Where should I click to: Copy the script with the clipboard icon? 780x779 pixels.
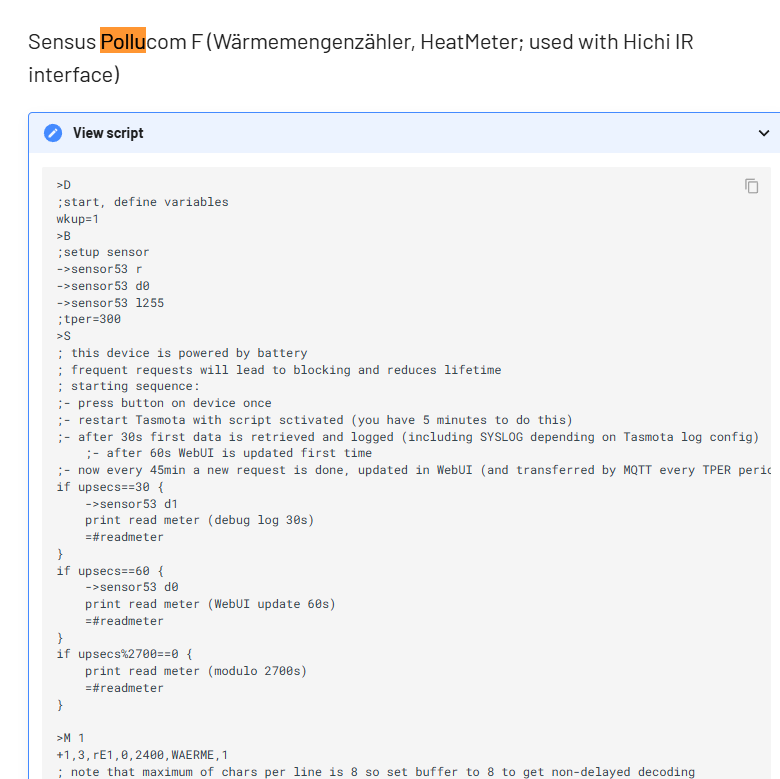point(752,186)
